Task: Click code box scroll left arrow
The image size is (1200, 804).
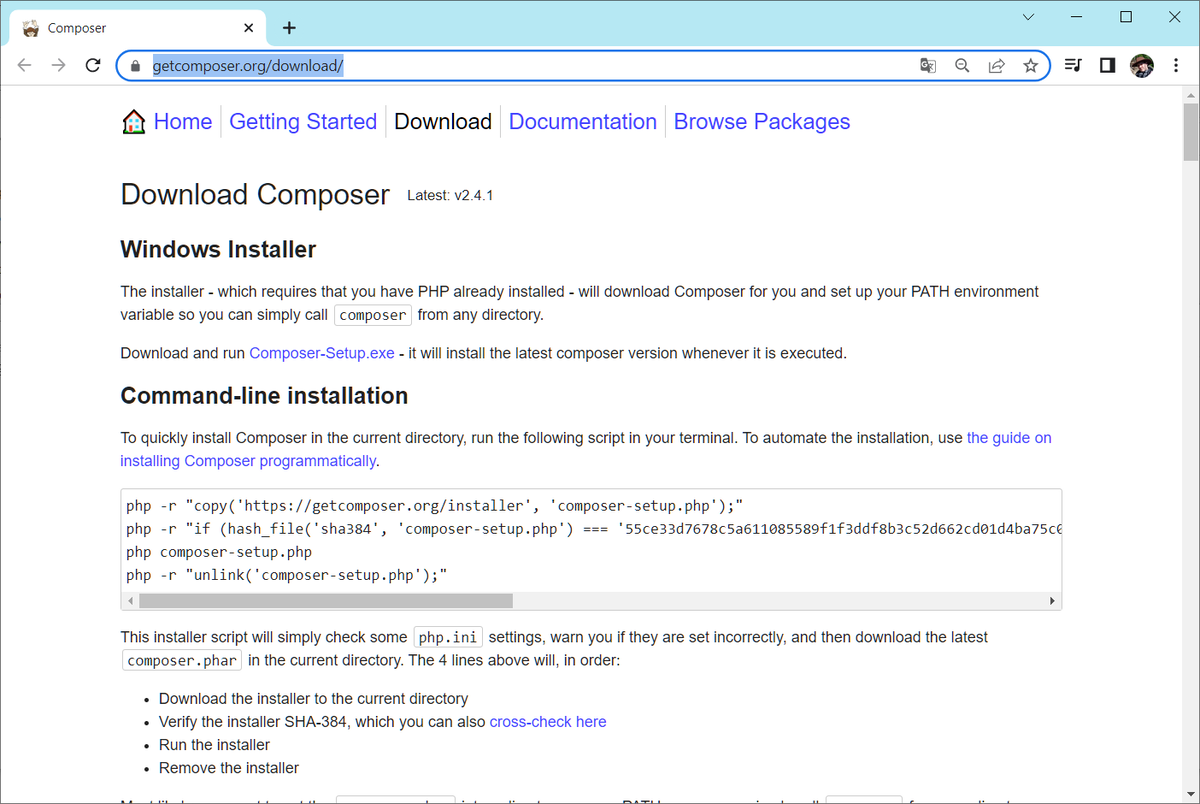Action: pos(128,601)
